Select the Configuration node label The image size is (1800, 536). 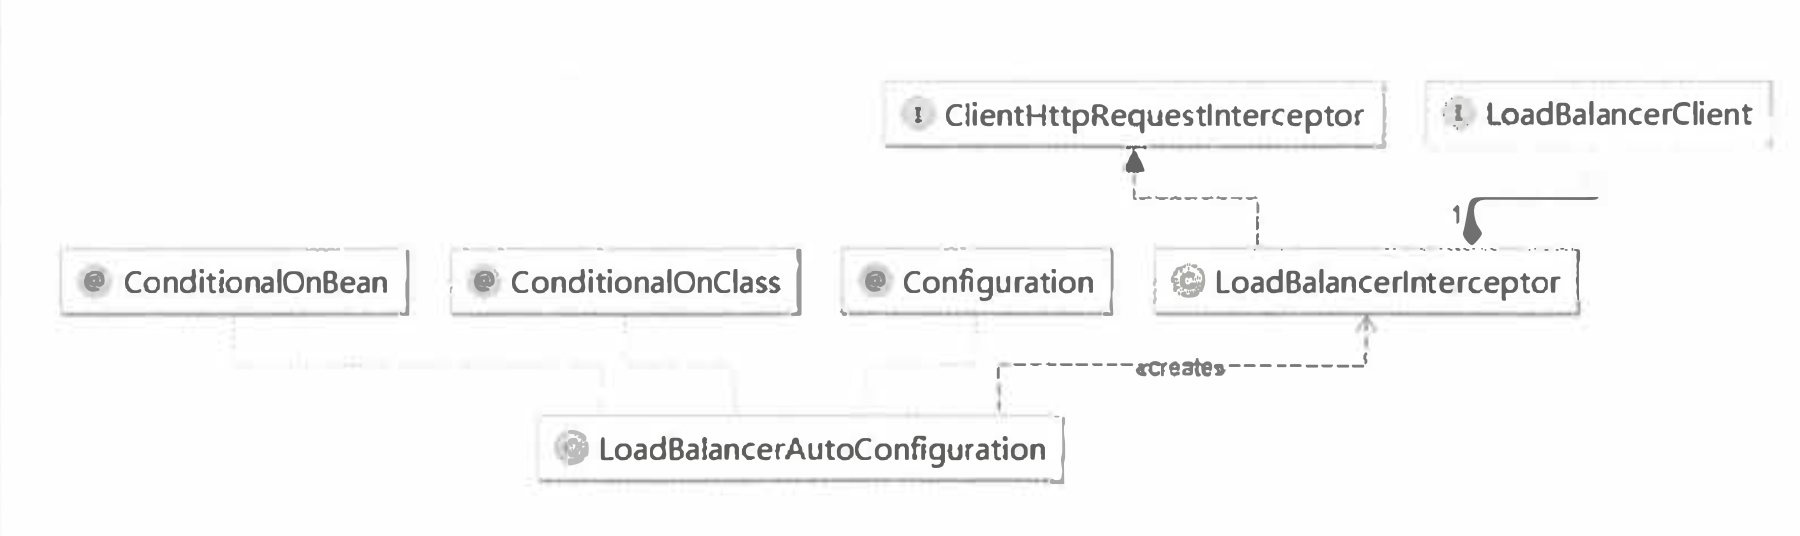(x=998, y=282)
